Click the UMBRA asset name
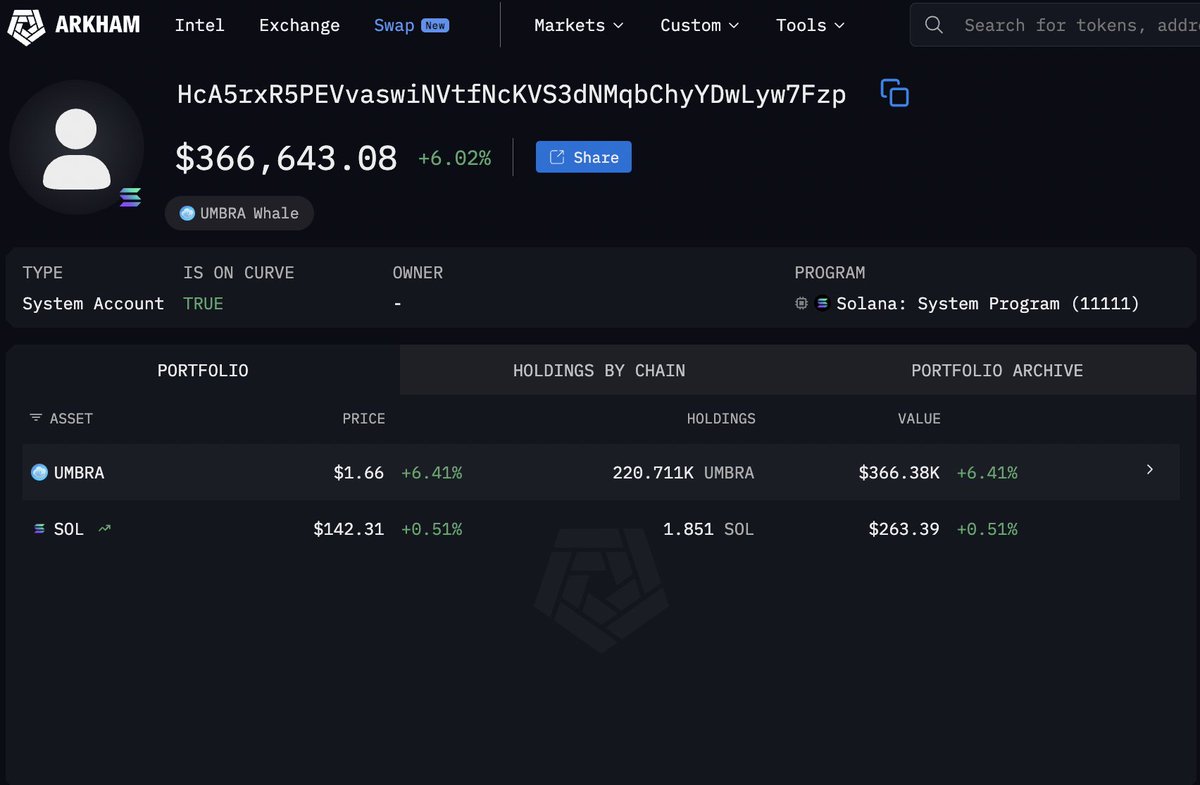Image resolution: width=1200 pixels, height=785 pixels. 79,472
